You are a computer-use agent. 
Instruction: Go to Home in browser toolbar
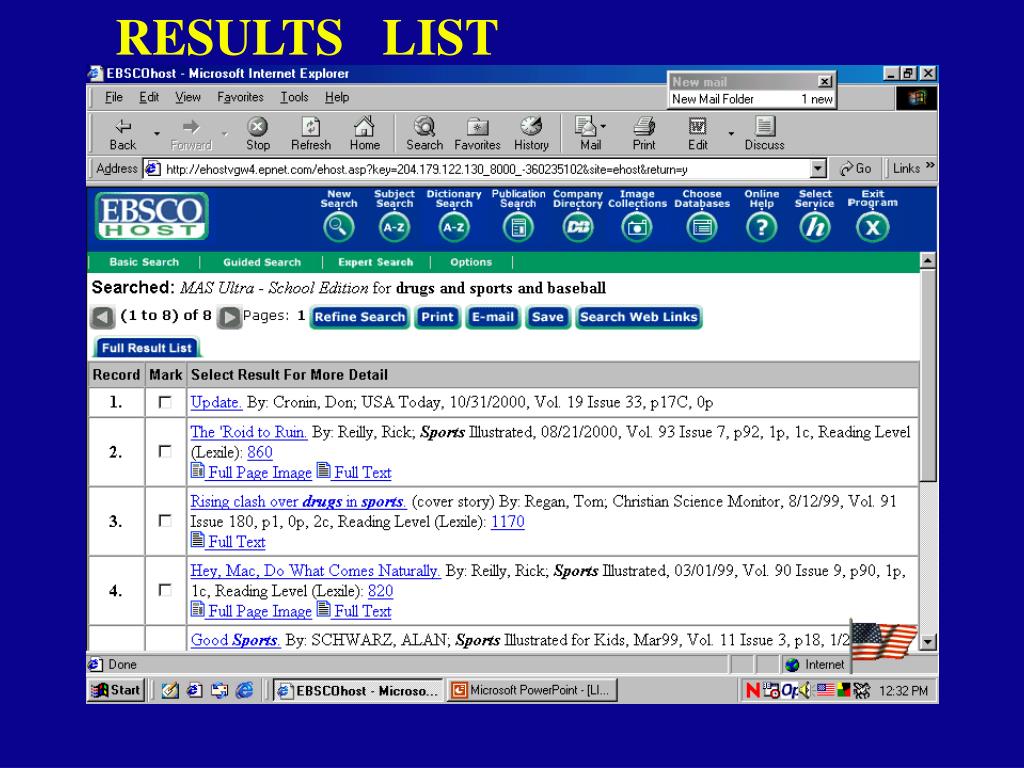(x=364, y=134)
